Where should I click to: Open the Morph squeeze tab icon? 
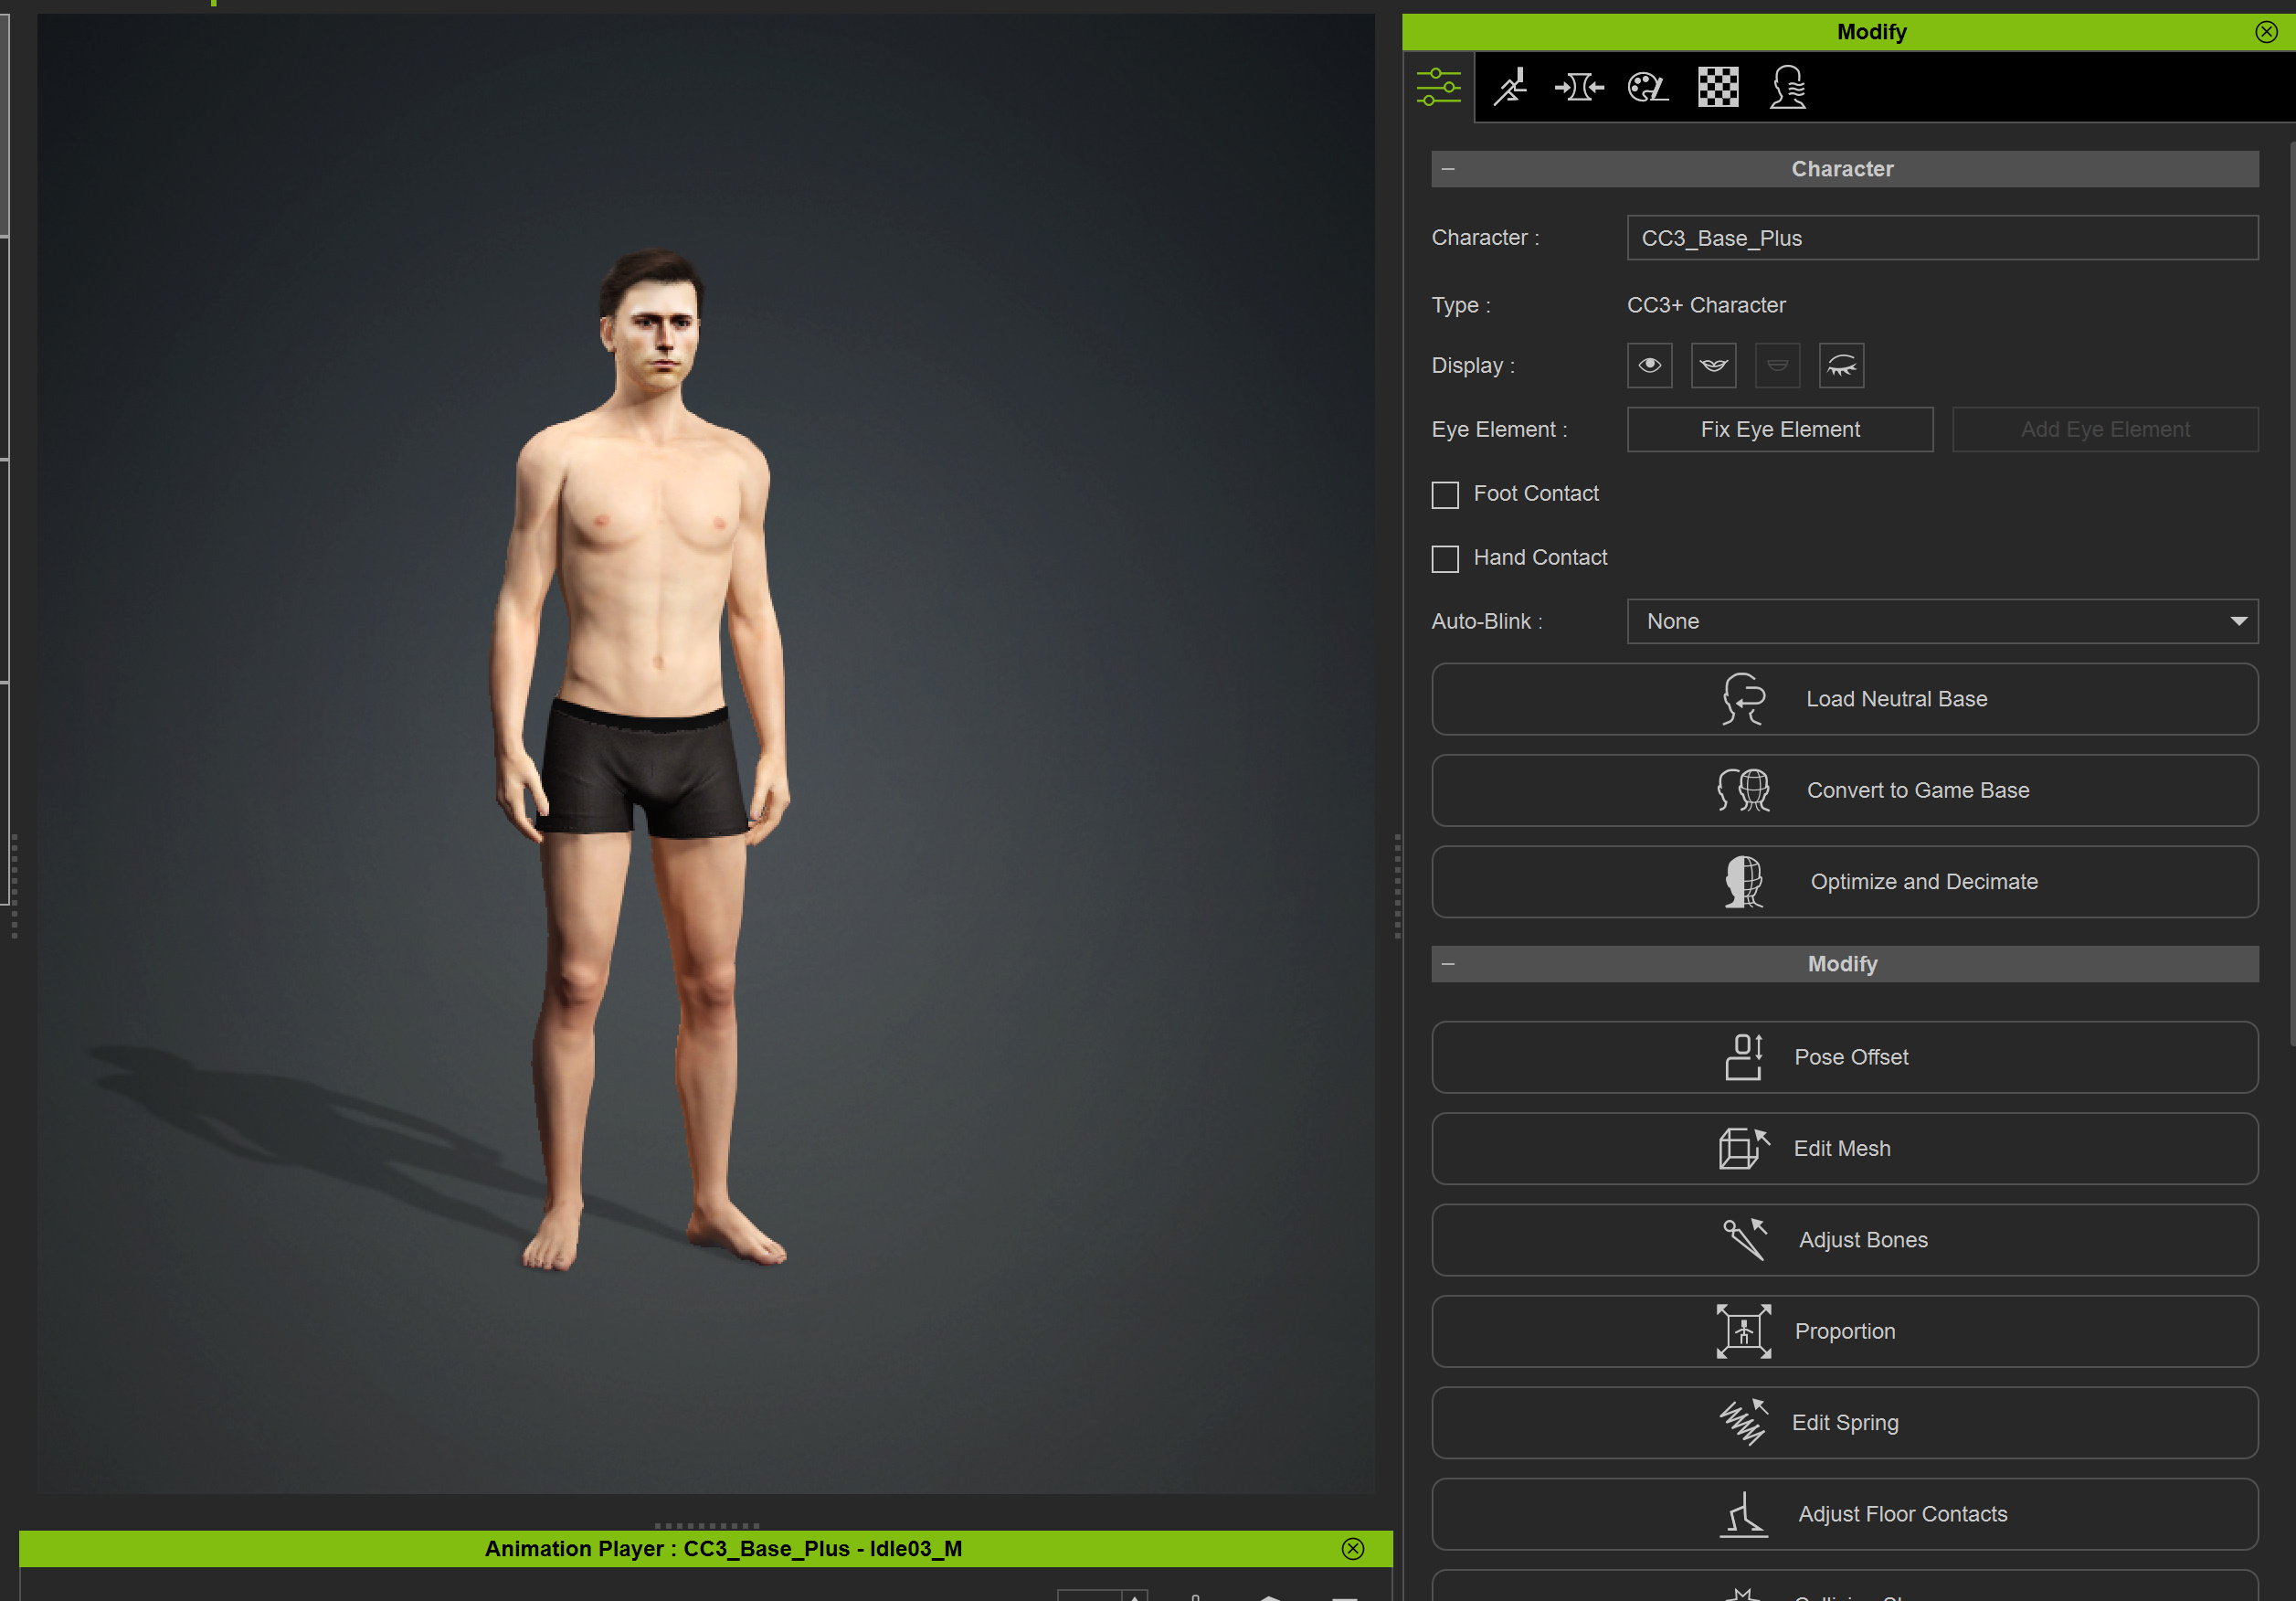click(x=1579, y=87)
